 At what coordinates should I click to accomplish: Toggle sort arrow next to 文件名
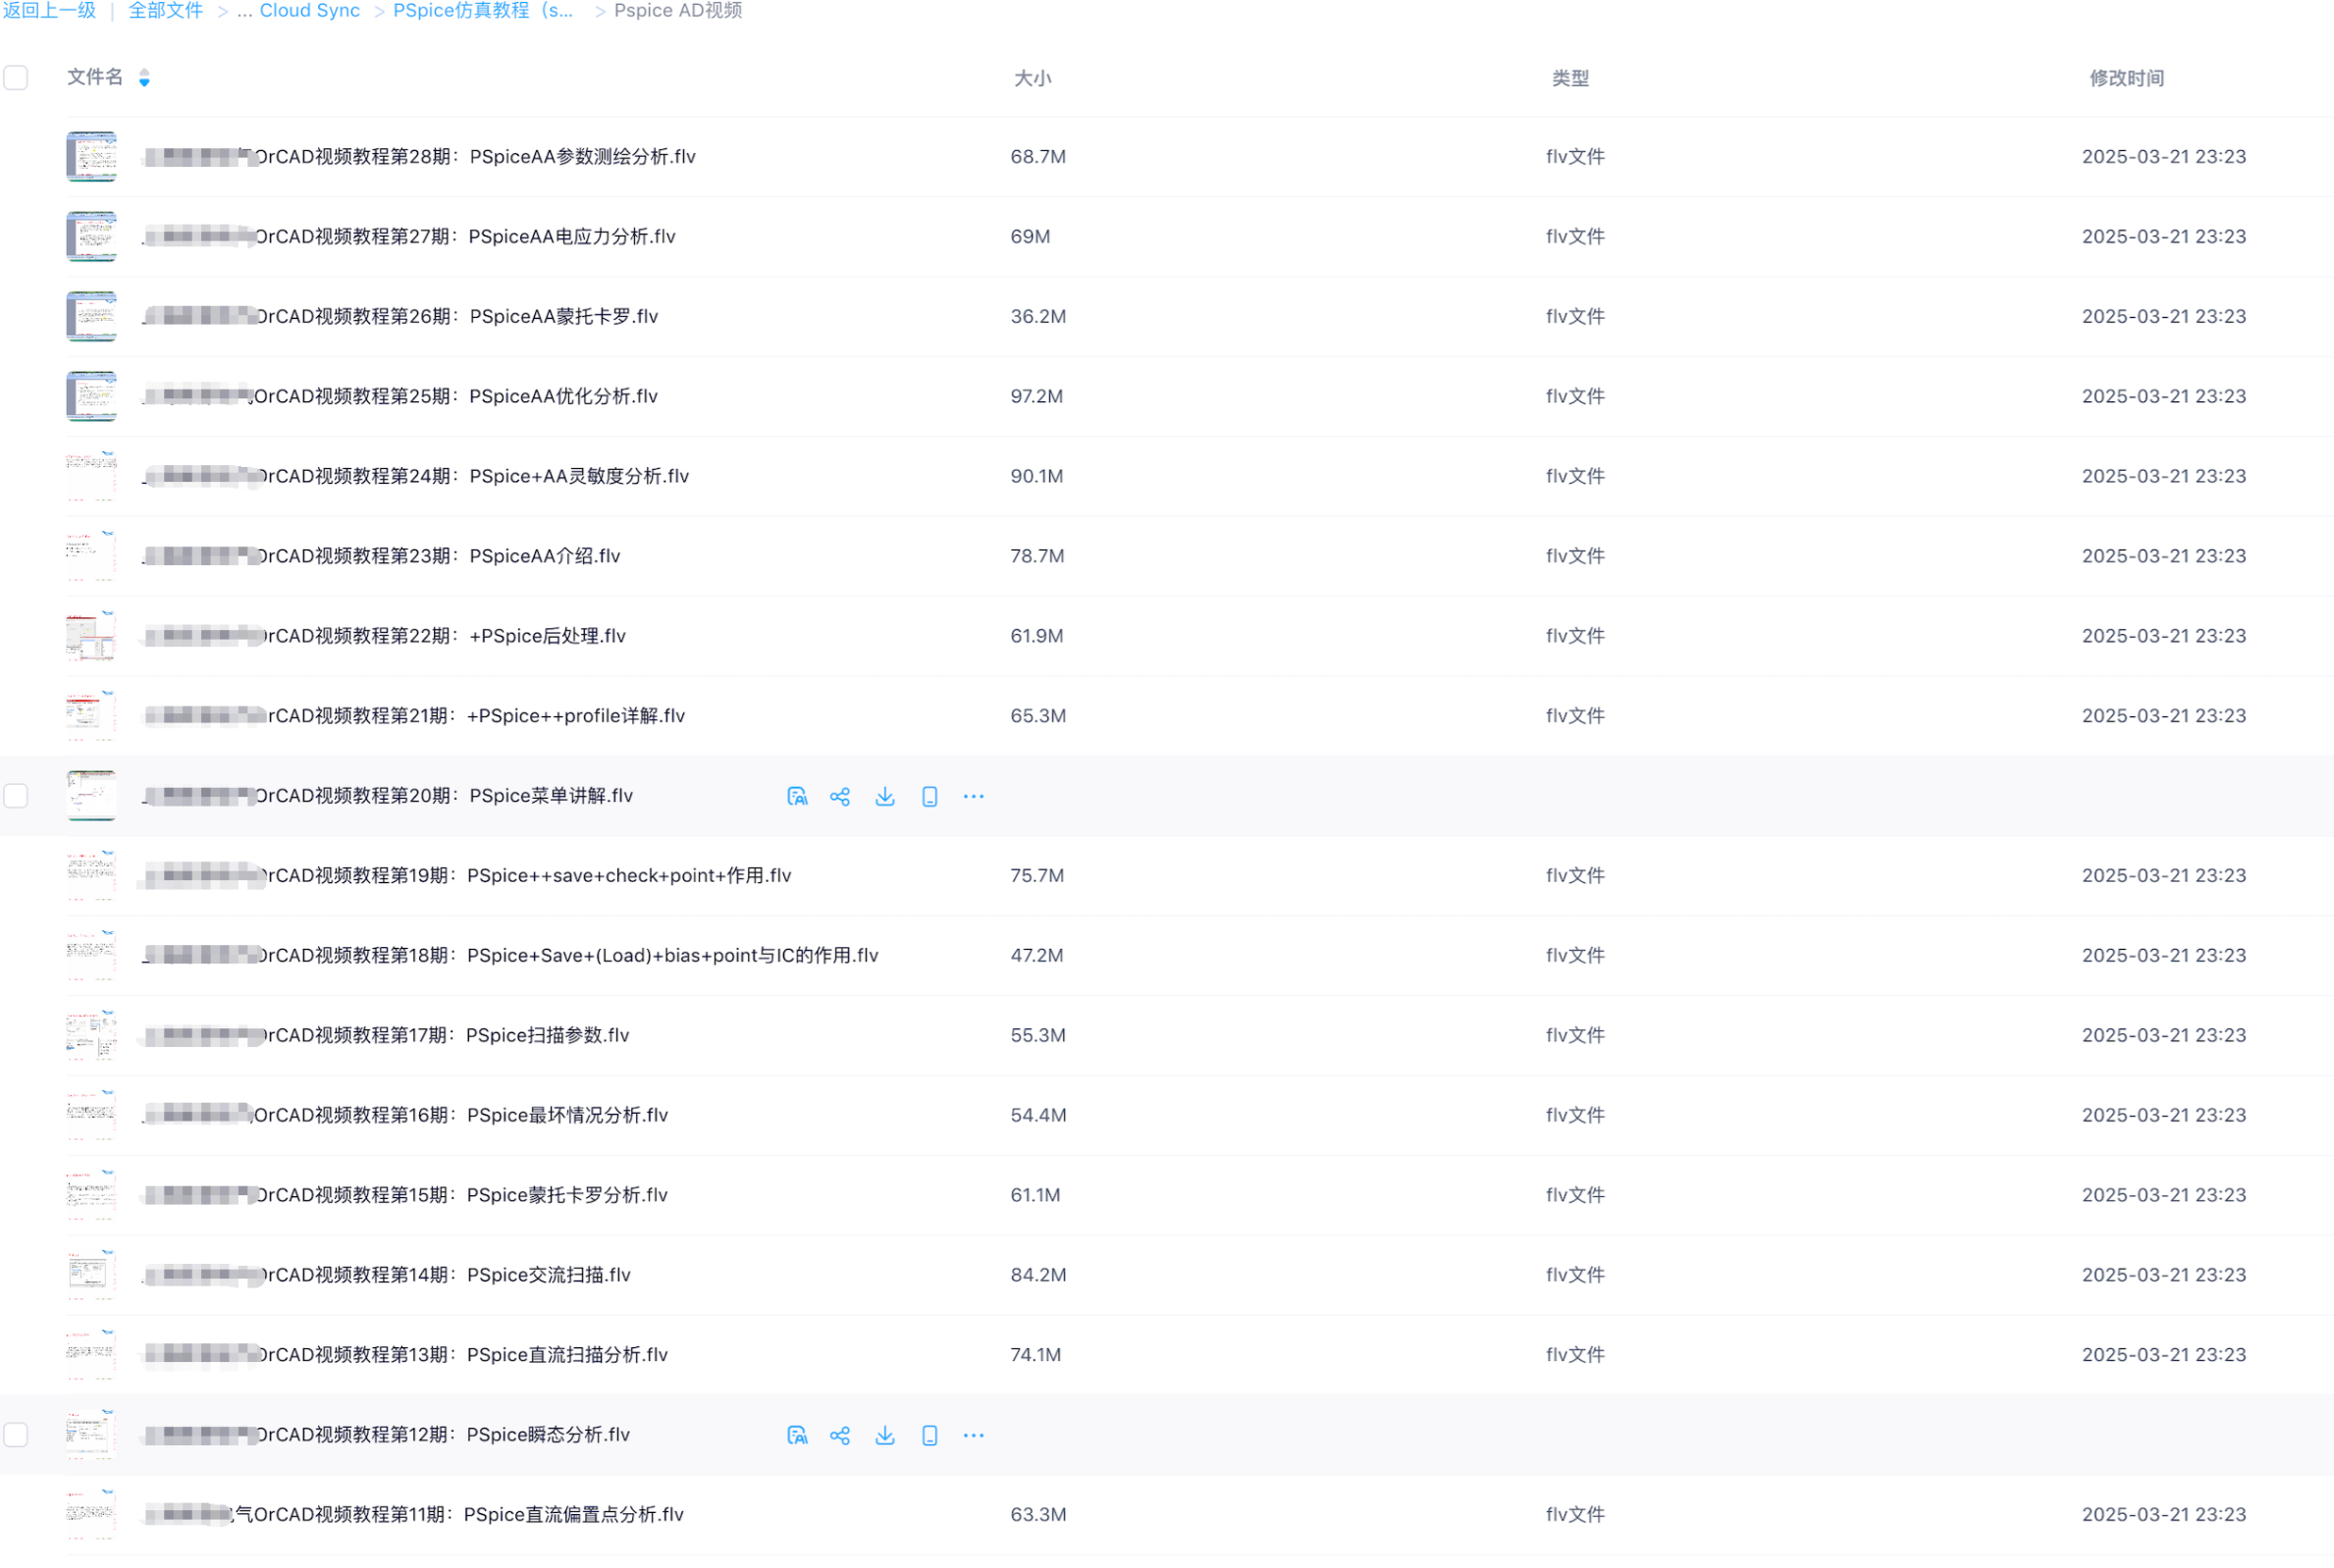144,78
